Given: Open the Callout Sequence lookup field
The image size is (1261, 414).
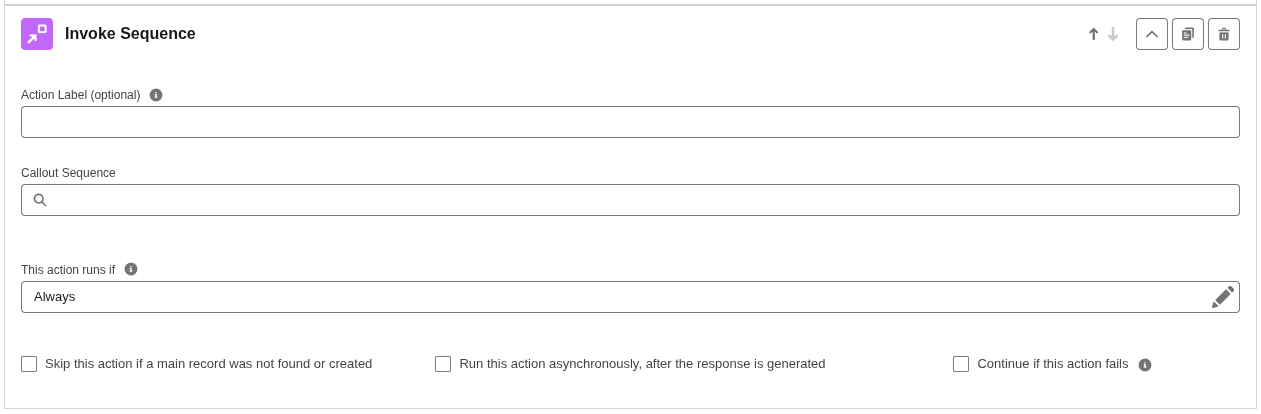Looking at the screenshot, I should point(630,200).
